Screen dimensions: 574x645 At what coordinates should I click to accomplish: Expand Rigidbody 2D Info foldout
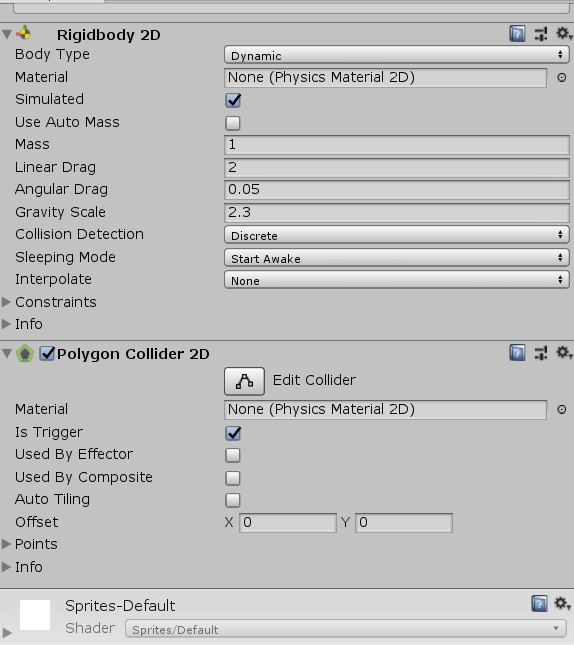coord(6,324)
